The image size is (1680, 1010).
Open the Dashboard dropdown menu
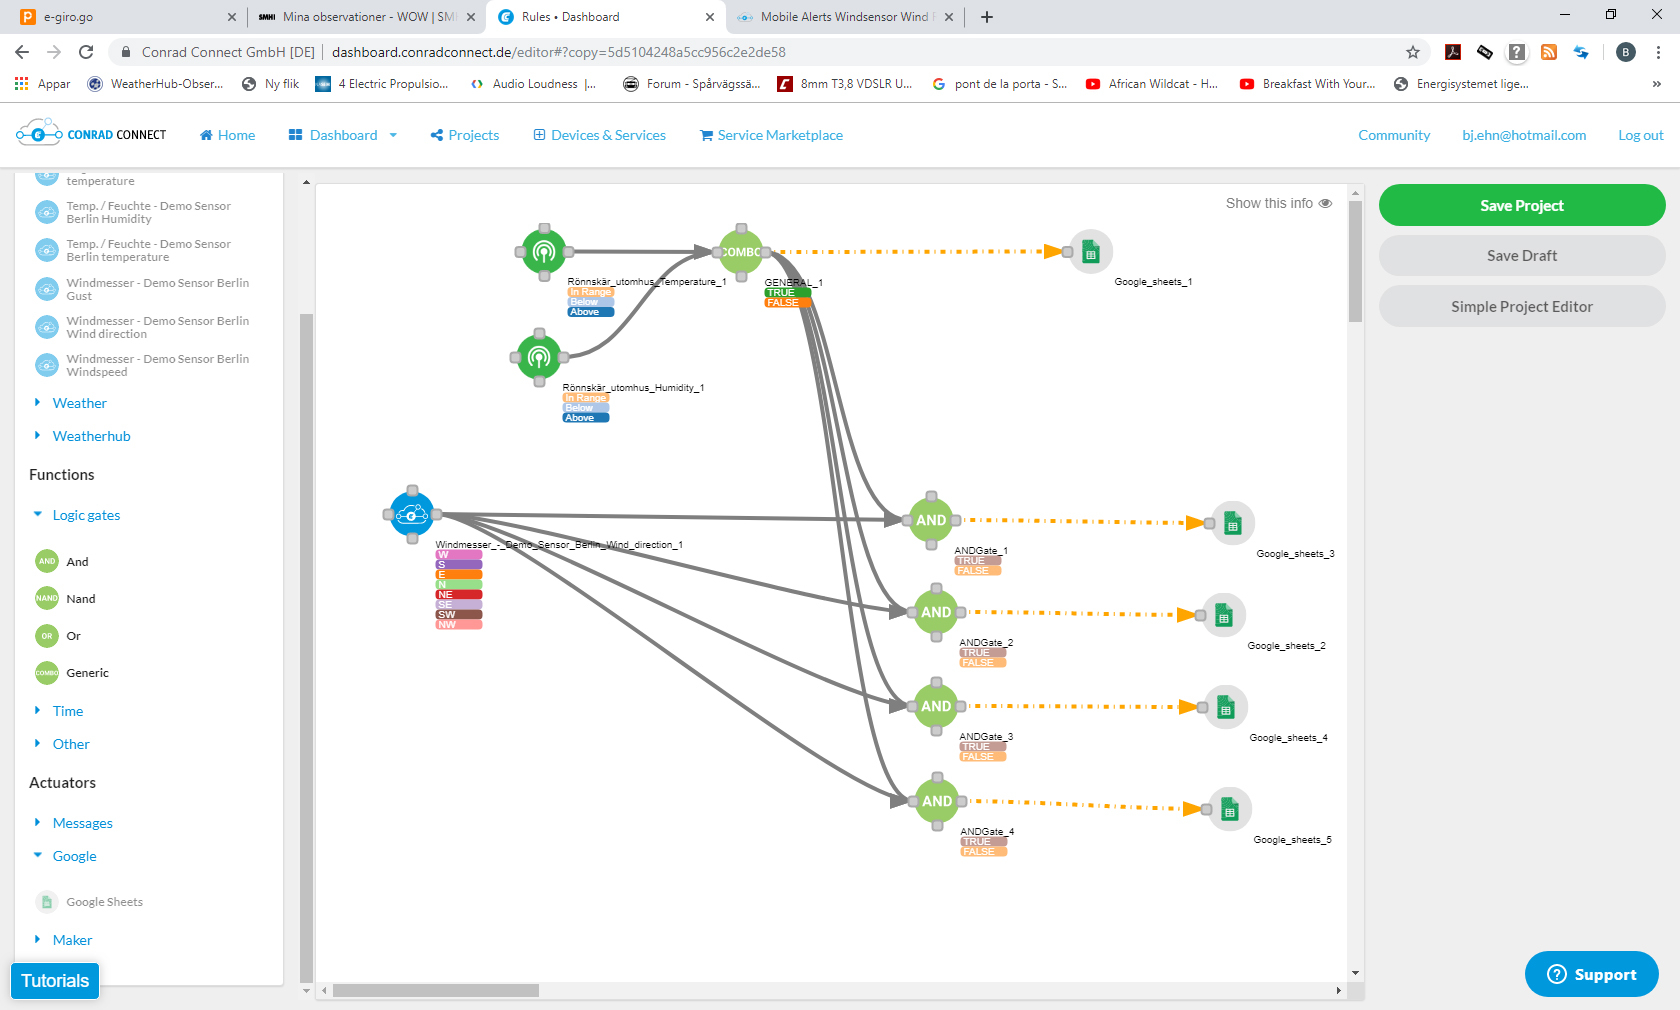(343, 135)
